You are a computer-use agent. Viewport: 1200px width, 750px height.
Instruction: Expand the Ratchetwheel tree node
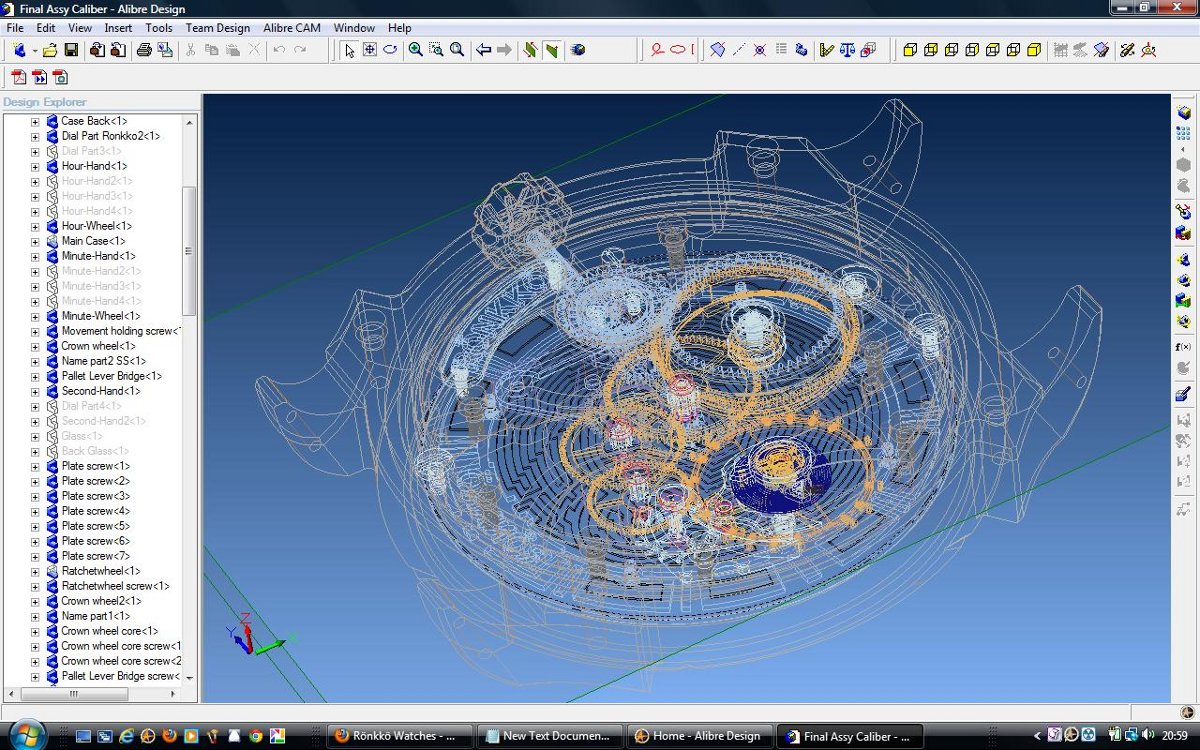tap(35, 571)
